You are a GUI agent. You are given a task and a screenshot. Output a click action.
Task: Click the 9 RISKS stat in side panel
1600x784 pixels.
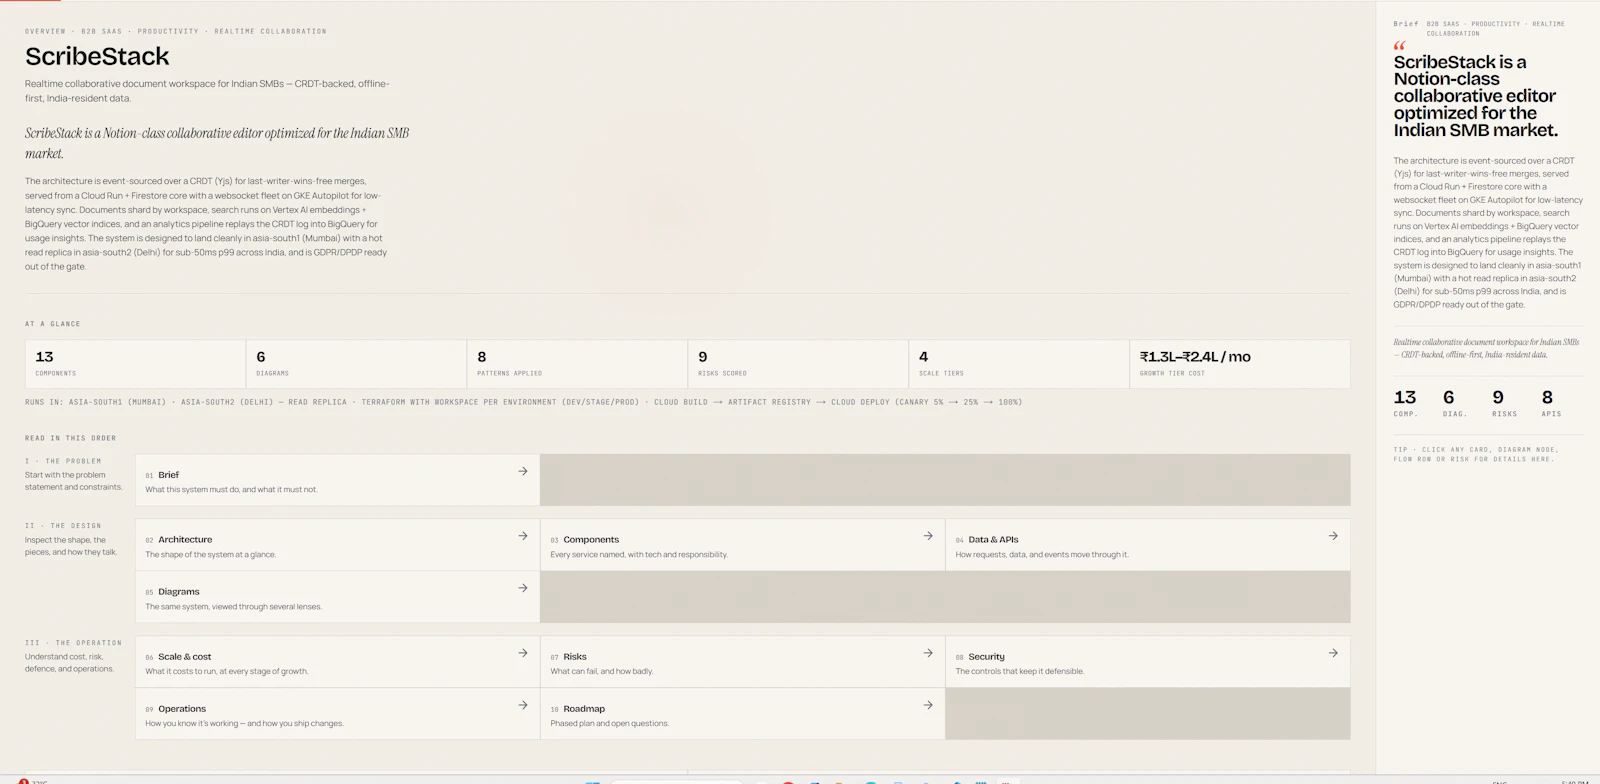point(1504,403)
